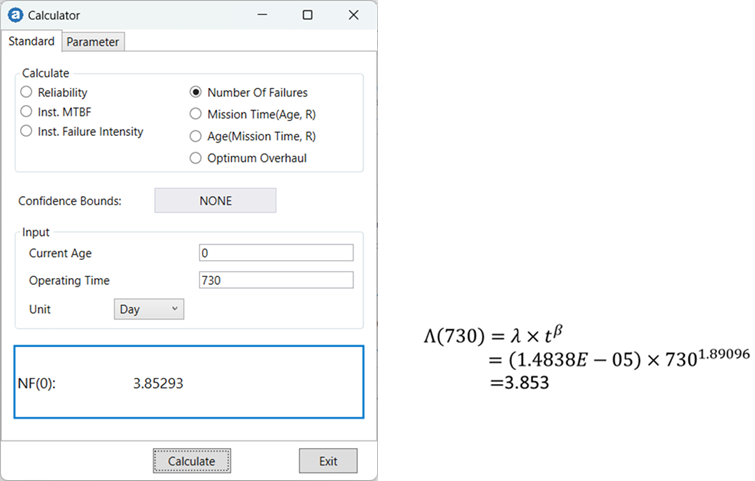Screen dimensions: 755x481
Task: Click the Calculator app icon in title bar
Action: (15, 15)
